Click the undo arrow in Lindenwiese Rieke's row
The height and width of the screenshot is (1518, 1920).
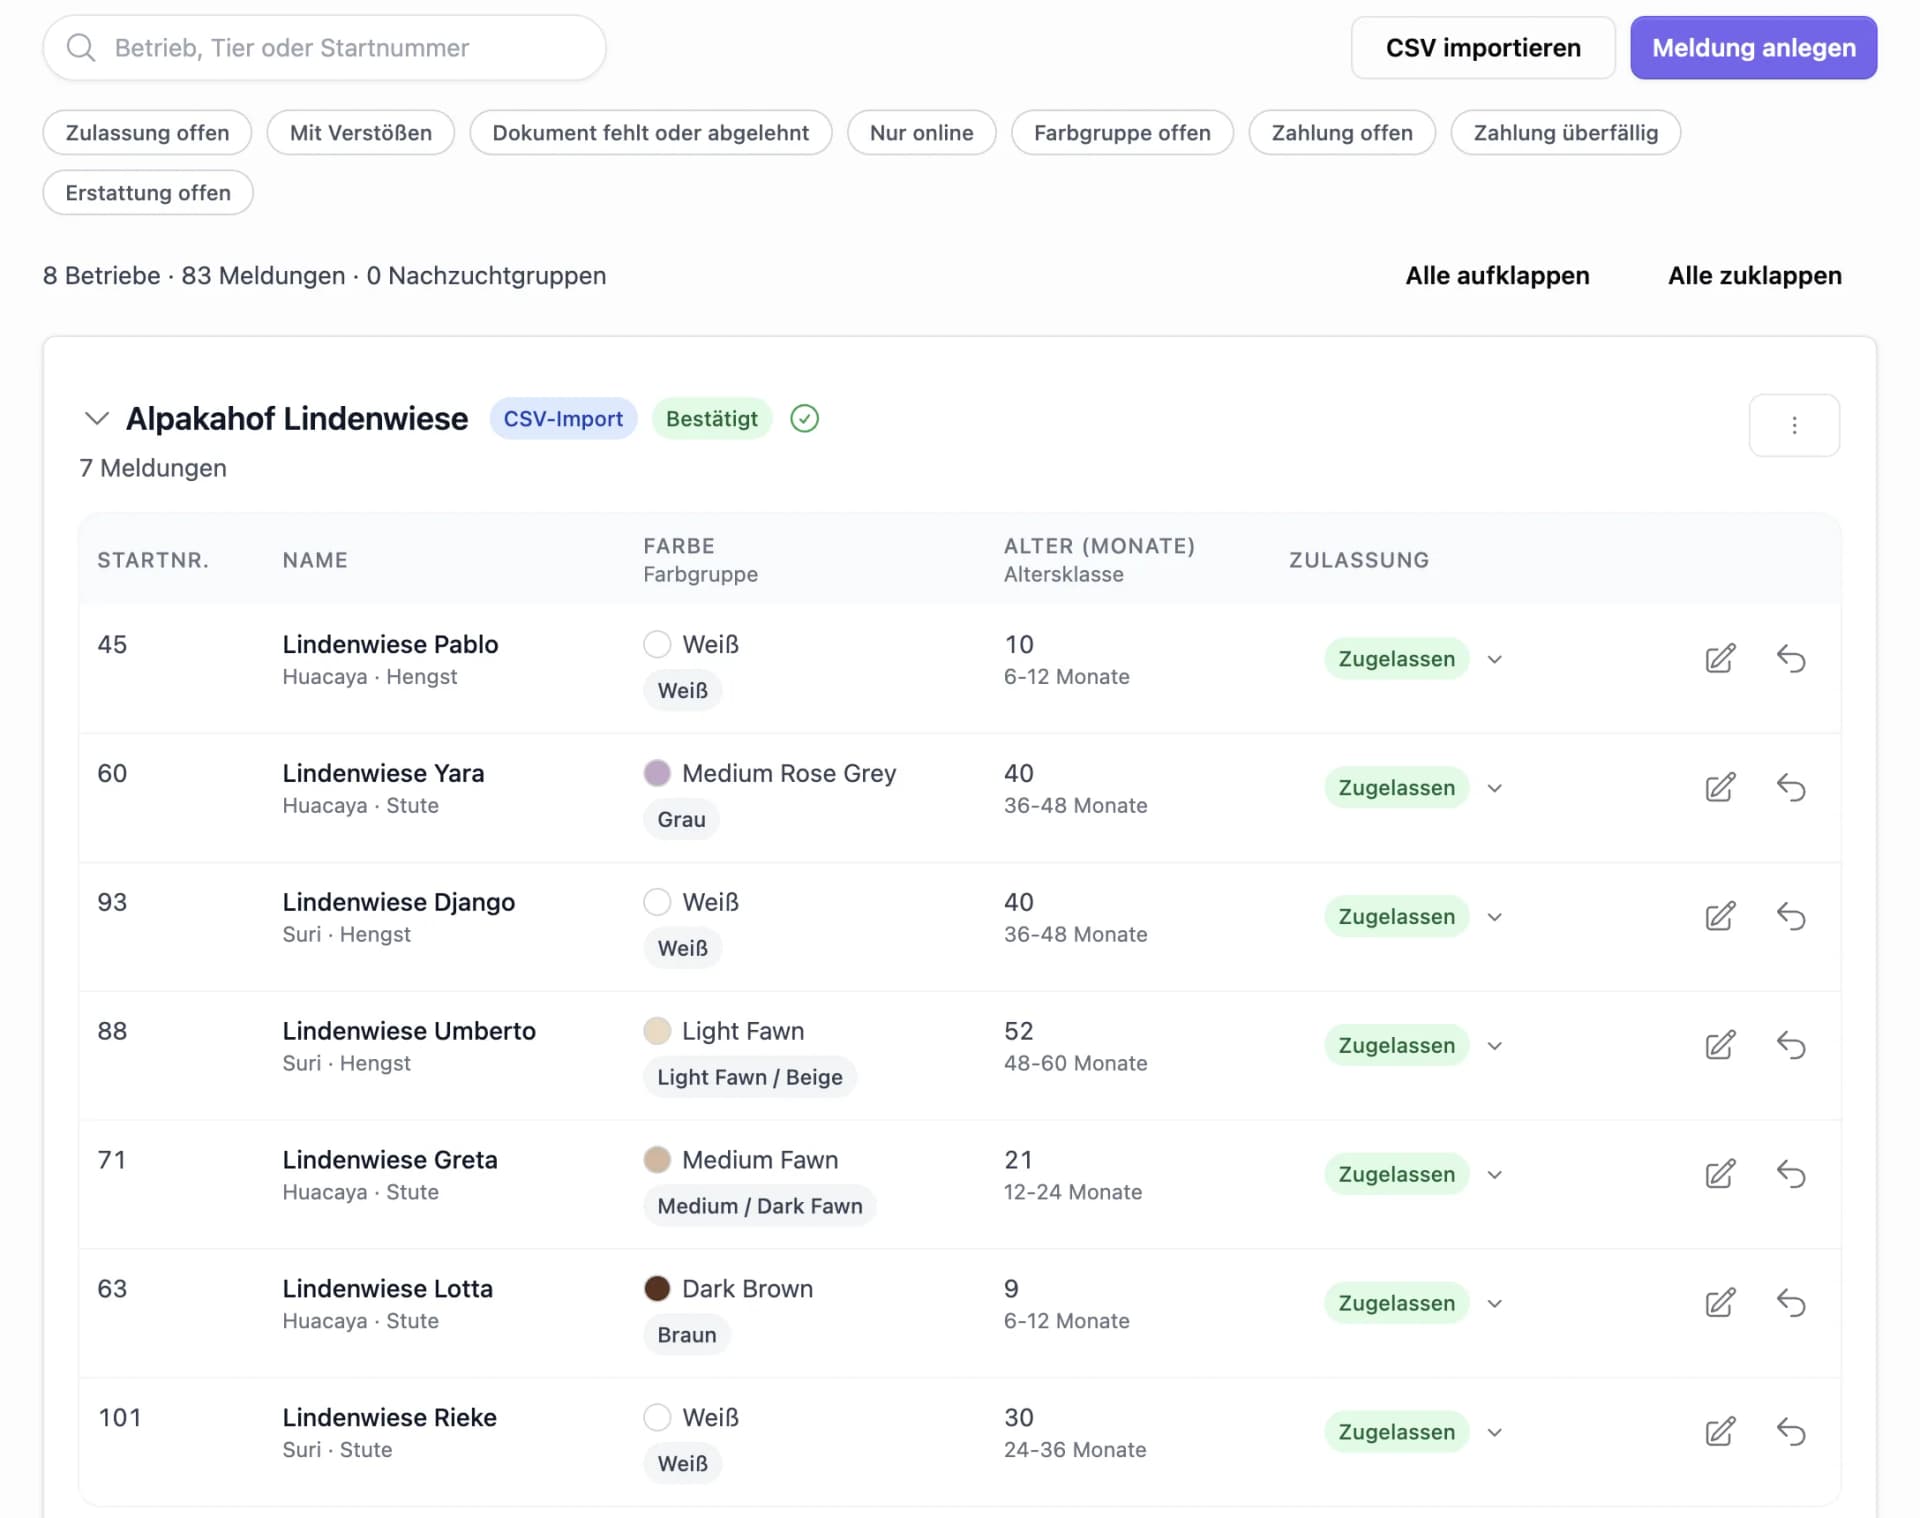click(1790, 1432)
